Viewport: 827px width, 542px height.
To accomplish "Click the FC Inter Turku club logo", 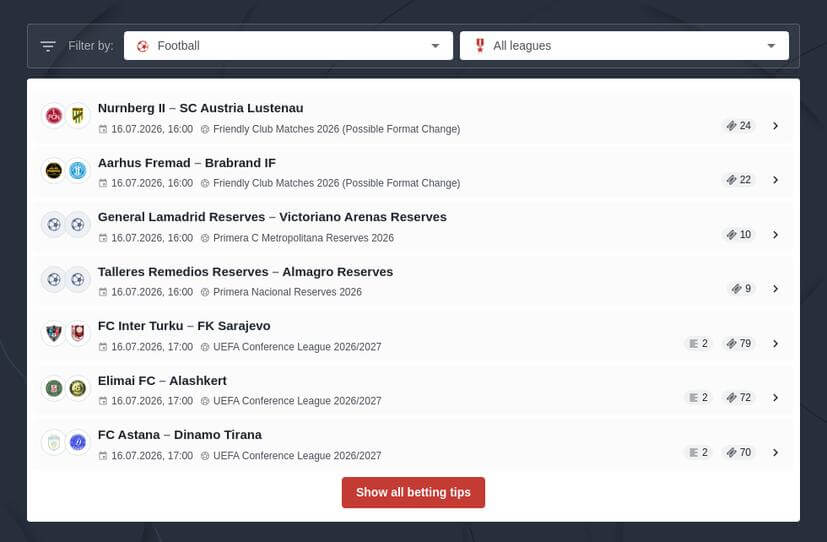I will pos(54,333).
